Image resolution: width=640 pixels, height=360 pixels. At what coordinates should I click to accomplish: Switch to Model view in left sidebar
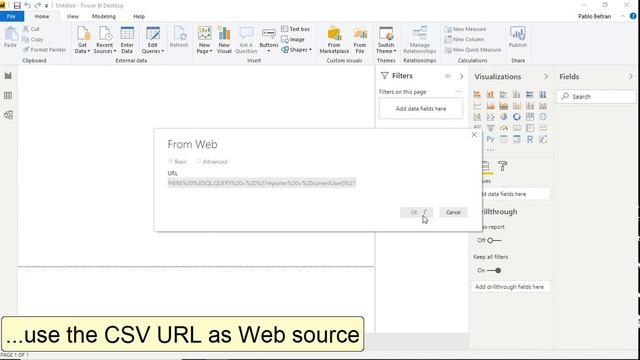[8, 115]
